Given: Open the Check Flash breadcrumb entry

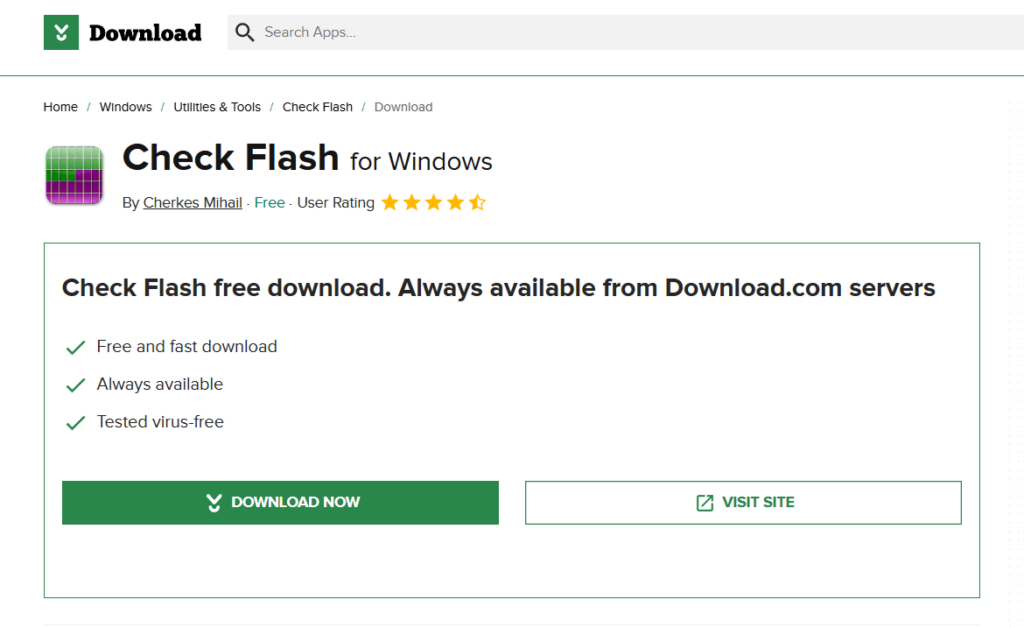Looking at the screenshot, I should point(317,107).
